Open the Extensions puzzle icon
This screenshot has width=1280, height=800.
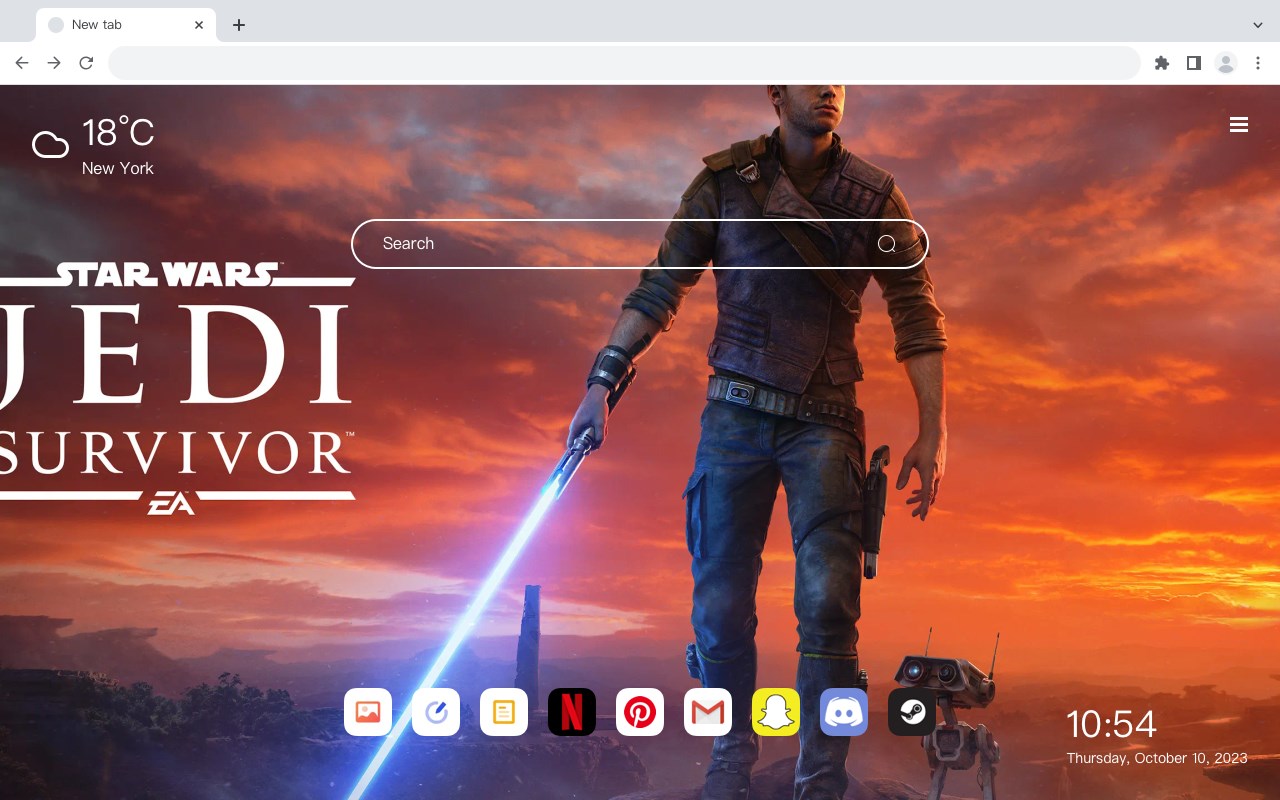1161,63
